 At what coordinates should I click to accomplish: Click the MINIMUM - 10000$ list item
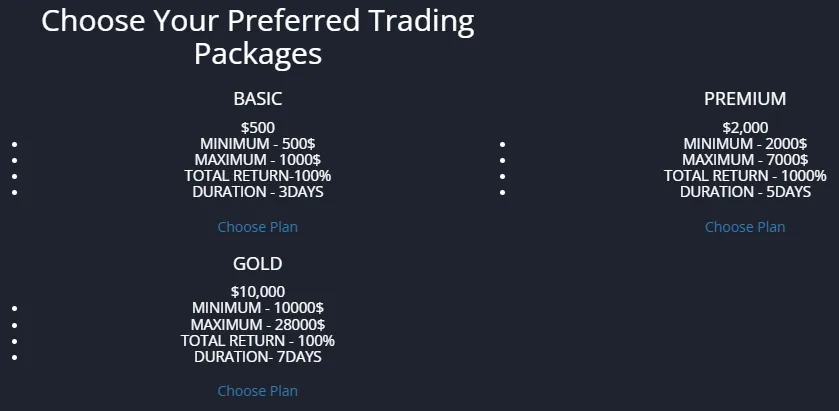tap(258, 308)
